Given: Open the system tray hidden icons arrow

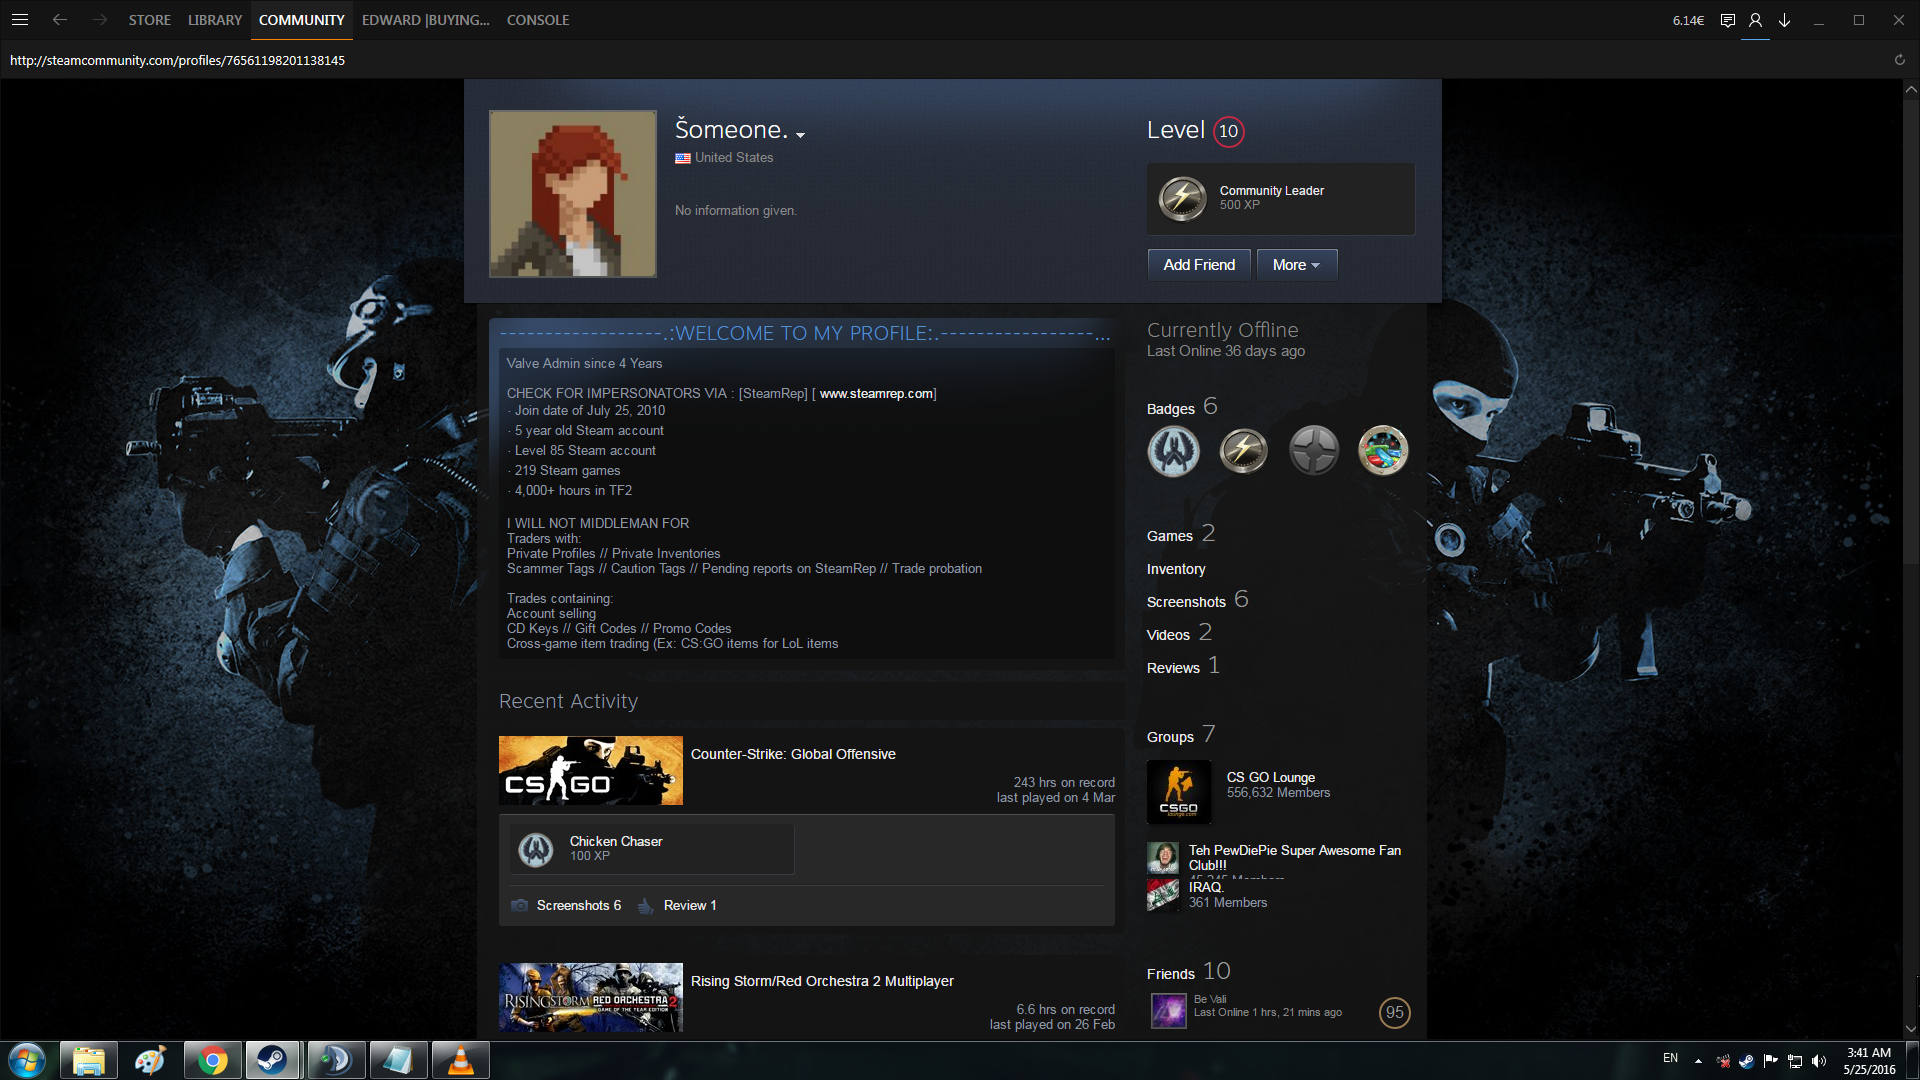Looking at the screenshot, I should tap(1698, 1060).
